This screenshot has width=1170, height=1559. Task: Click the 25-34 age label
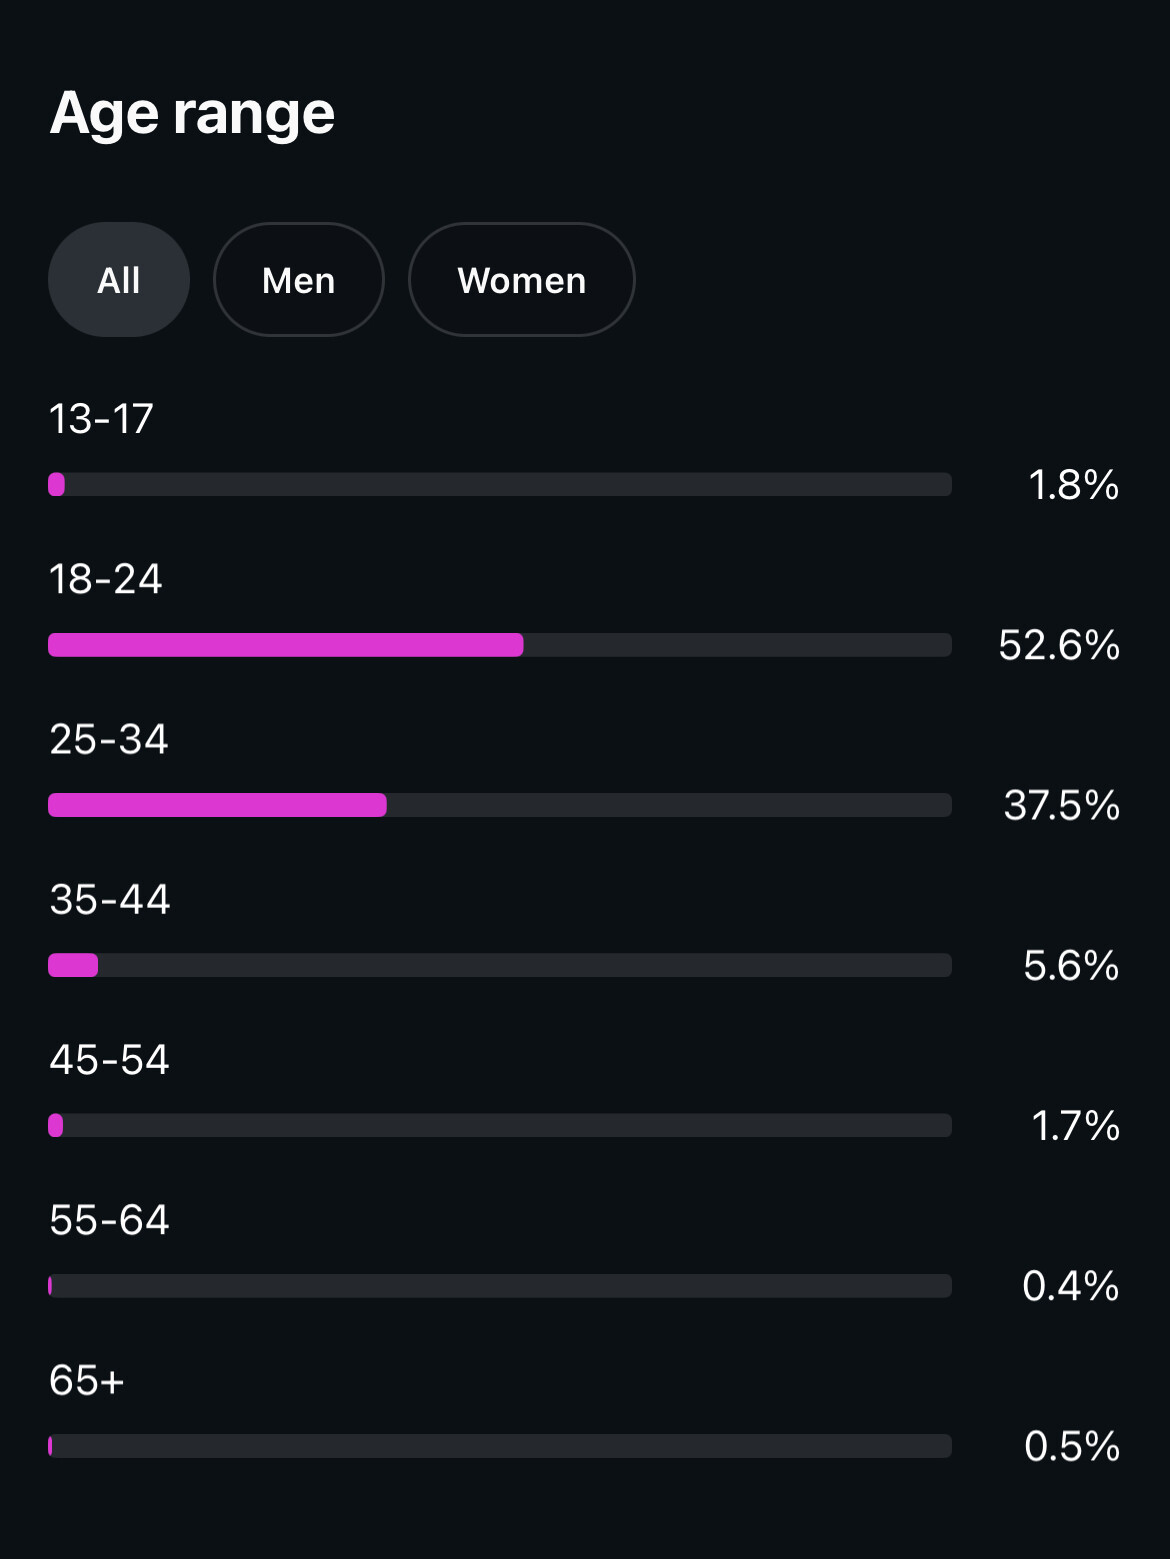tap(109, 739)
